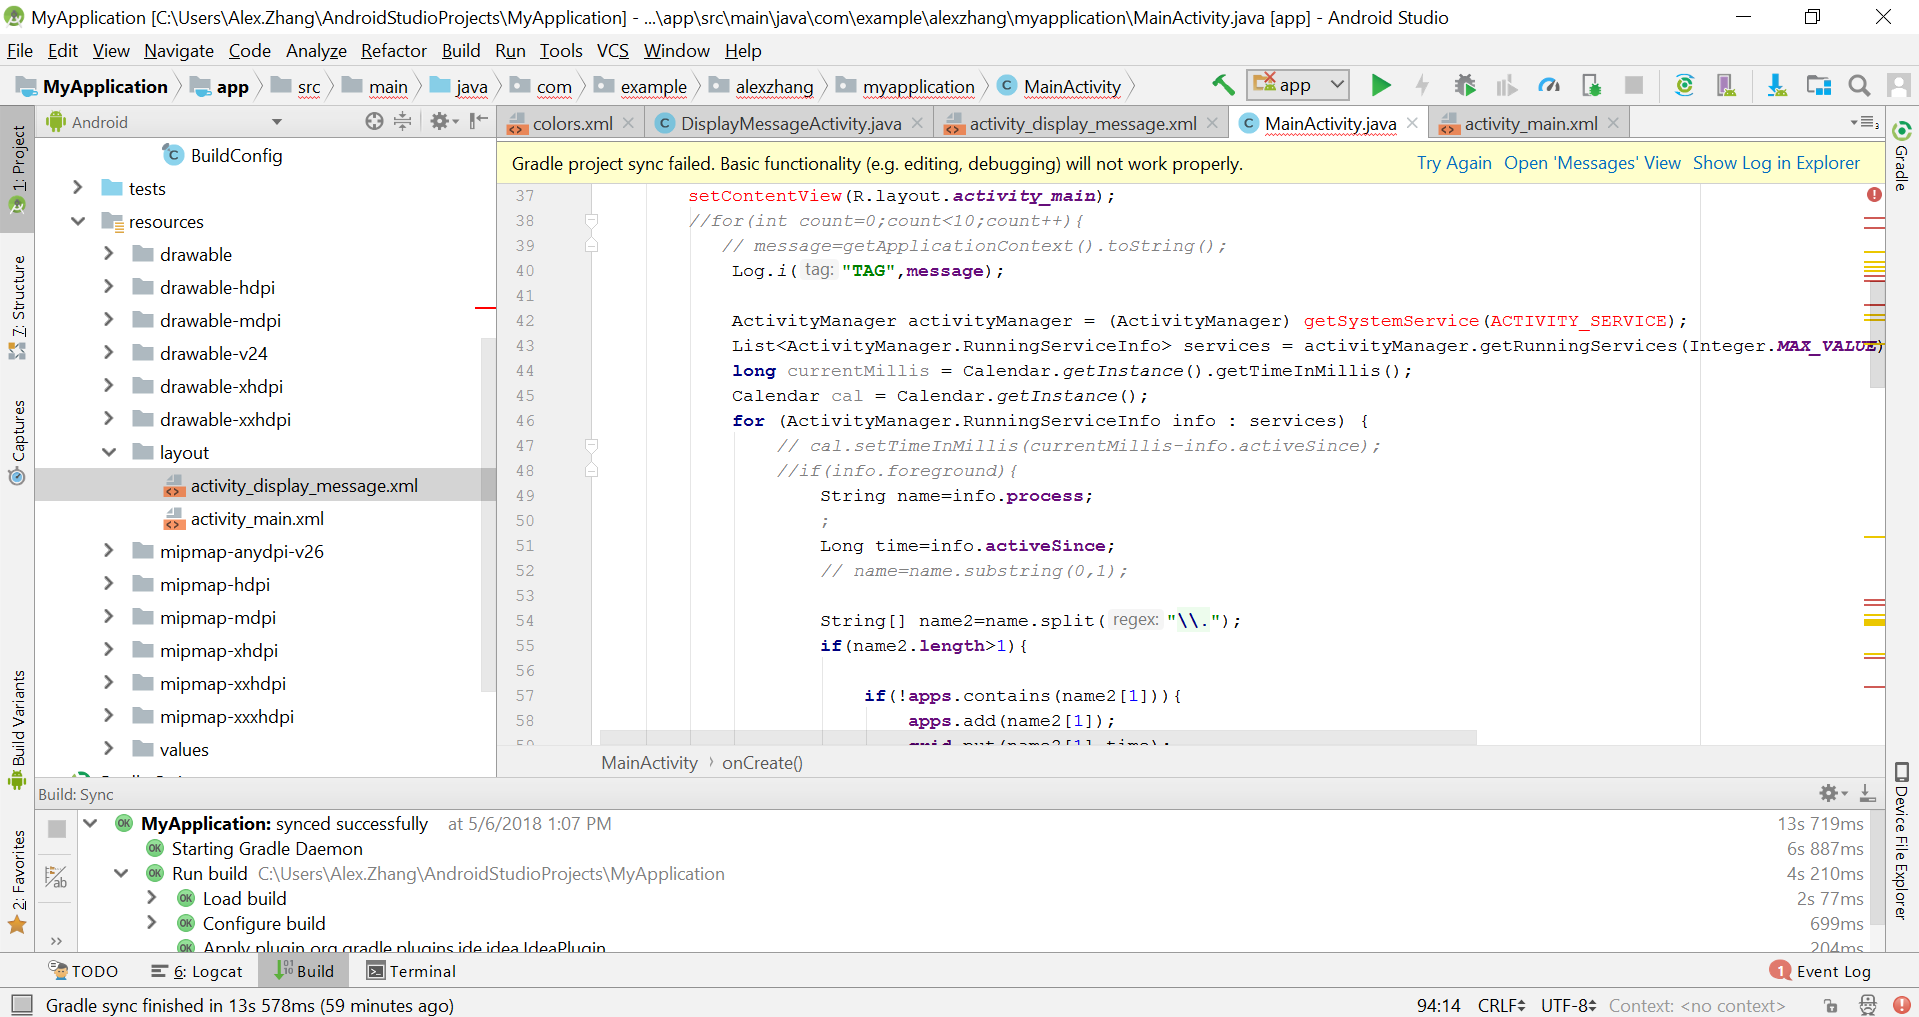Close the MainActivity.java tab
Screen dimensions: 1919x1017
click(x=1412, y=123)
